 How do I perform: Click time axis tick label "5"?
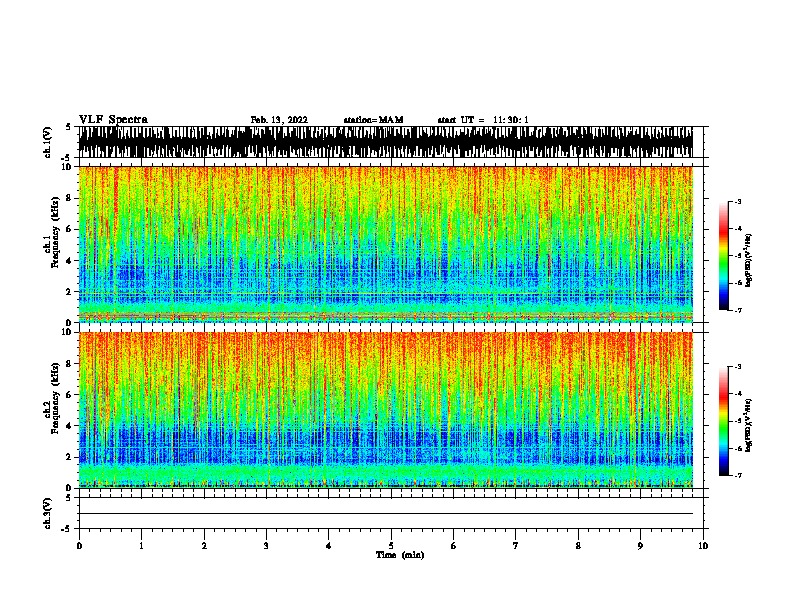(391, 546)
